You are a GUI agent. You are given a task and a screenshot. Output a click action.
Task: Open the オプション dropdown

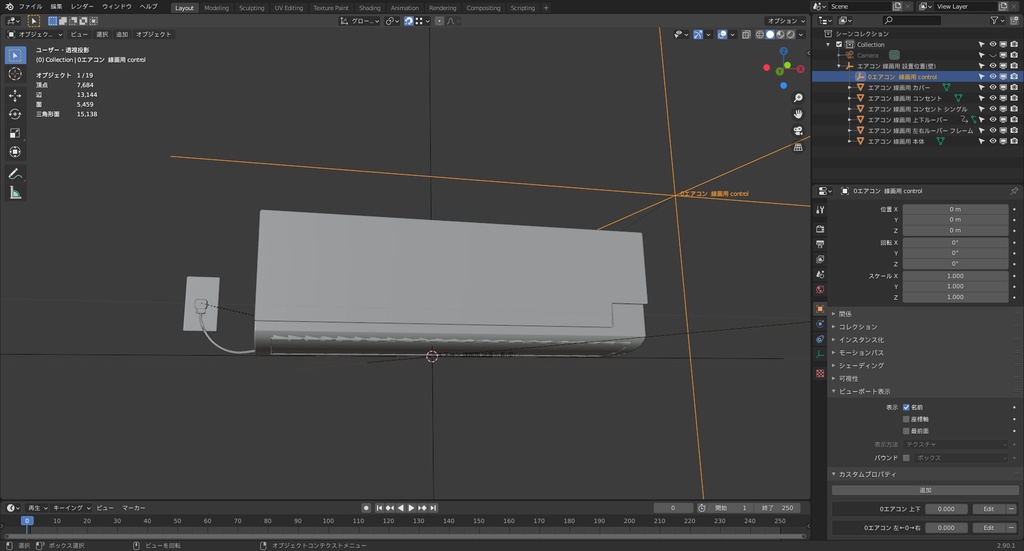[785, 20]
